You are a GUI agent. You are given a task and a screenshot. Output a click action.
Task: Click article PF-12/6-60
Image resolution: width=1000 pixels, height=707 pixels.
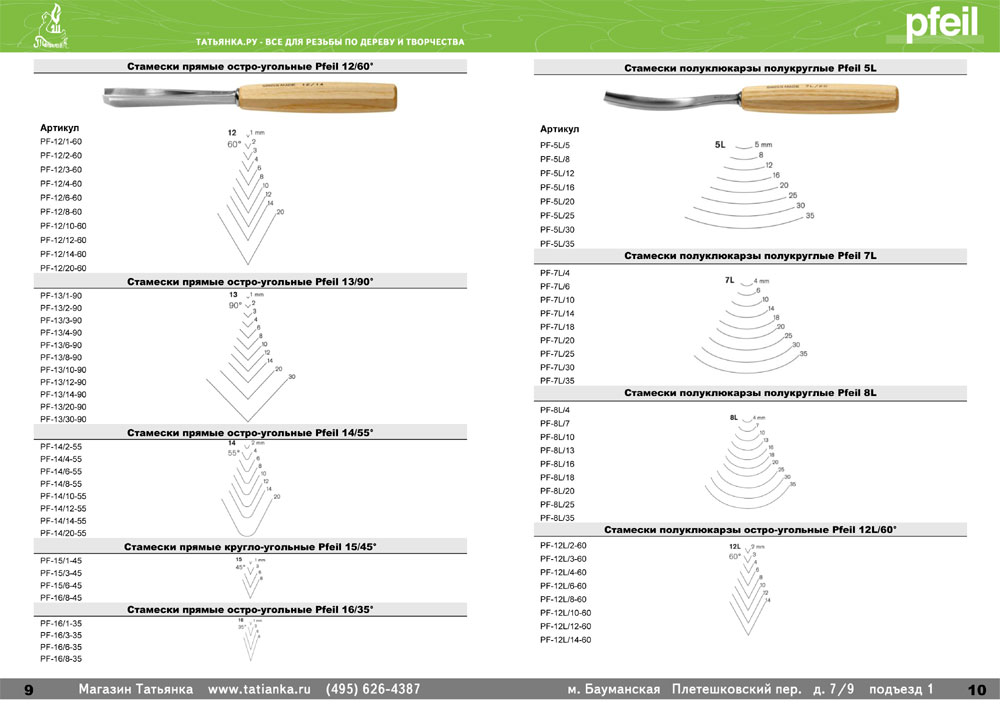coord(61,198)
